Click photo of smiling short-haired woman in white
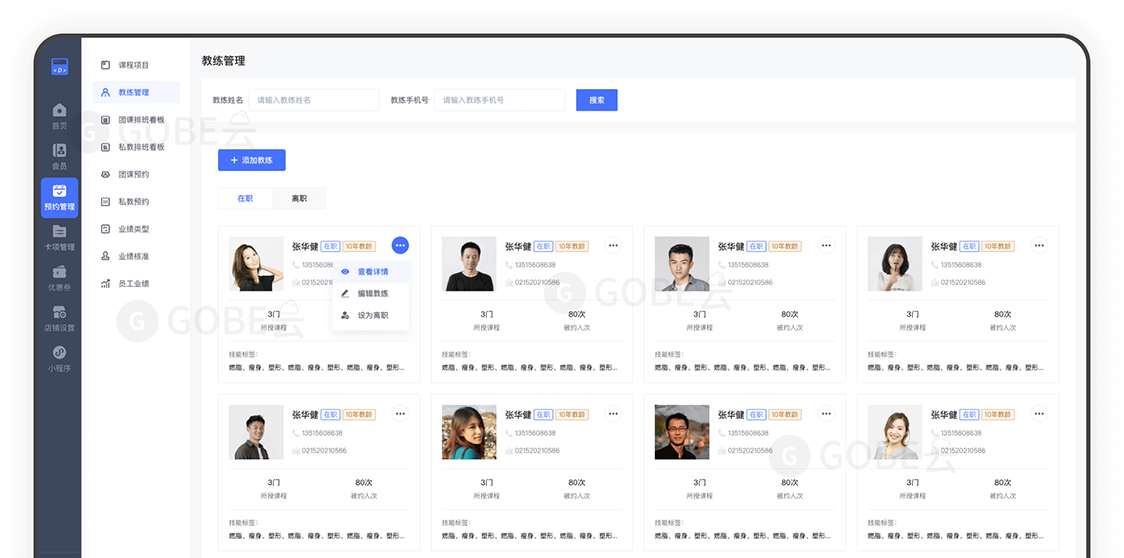 click(895, 432)
